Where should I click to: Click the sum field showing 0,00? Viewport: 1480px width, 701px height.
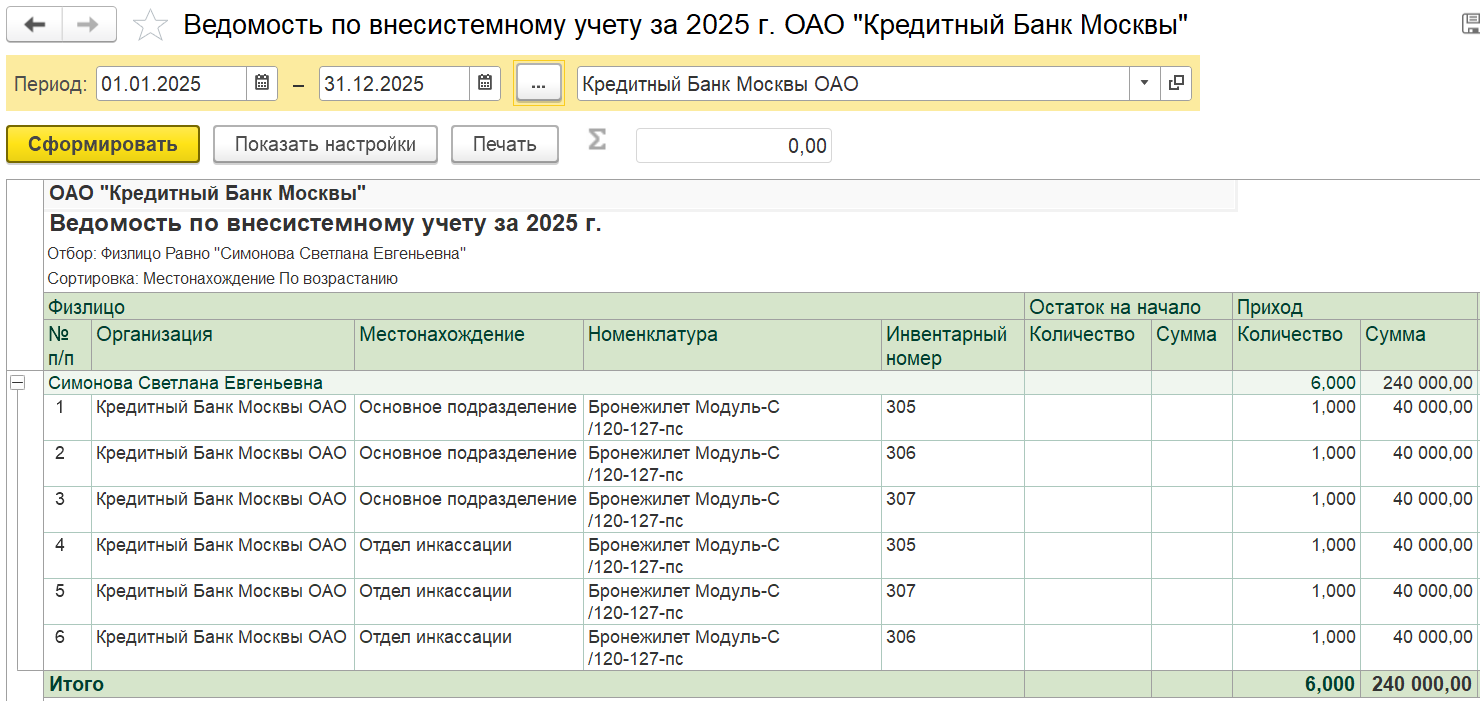tap(733, 146)
